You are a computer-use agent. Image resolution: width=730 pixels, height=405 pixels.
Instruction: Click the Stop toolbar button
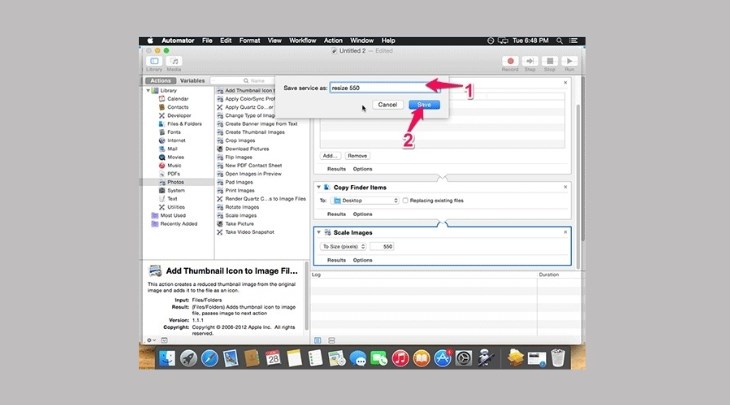(550, 61)
